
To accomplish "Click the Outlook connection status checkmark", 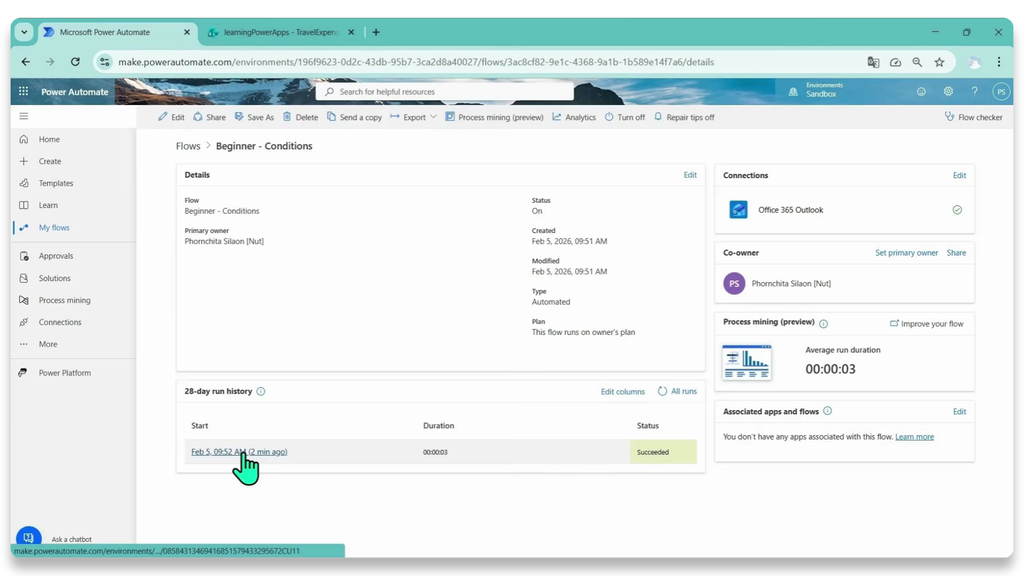I will click(957, 210).
